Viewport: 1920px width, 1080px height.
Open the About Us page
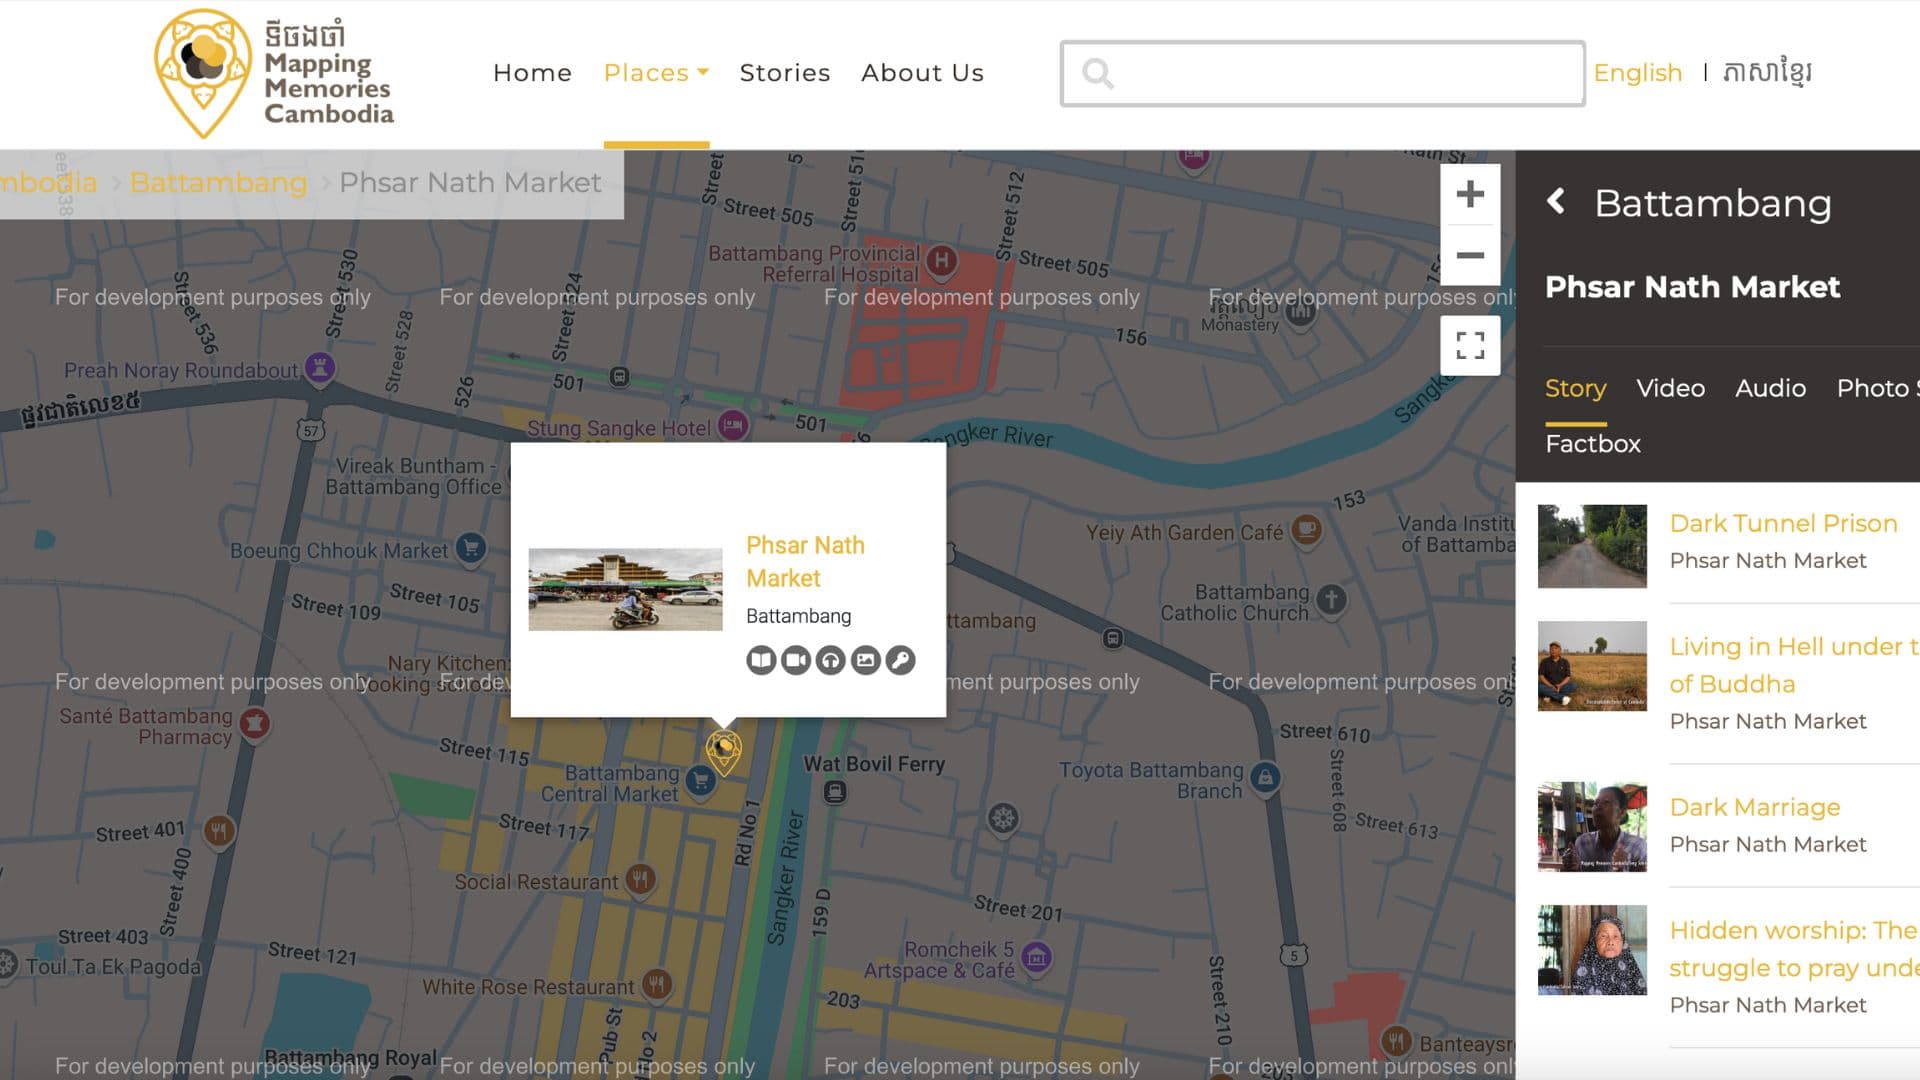(922, 73)
